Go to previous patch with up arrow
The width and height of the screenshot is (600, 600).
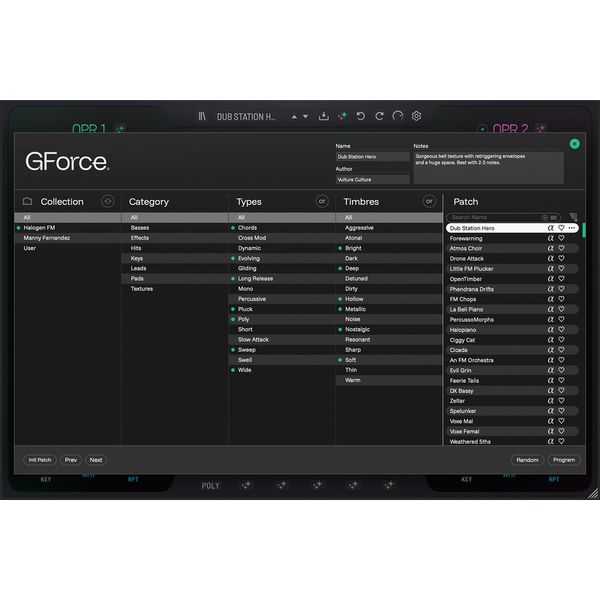[294, 116]
